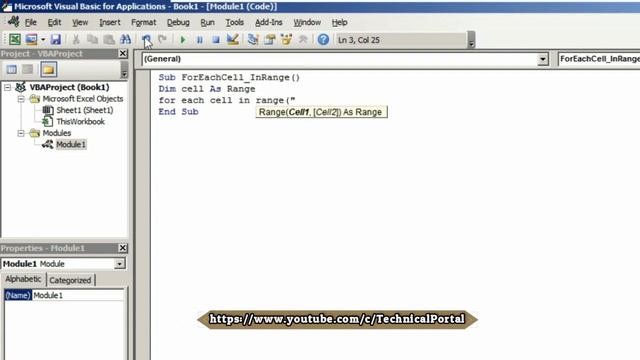Viewport: 640px width, 360px height.
Task: Click the (Name) property row label
Action: click(18, 296)
